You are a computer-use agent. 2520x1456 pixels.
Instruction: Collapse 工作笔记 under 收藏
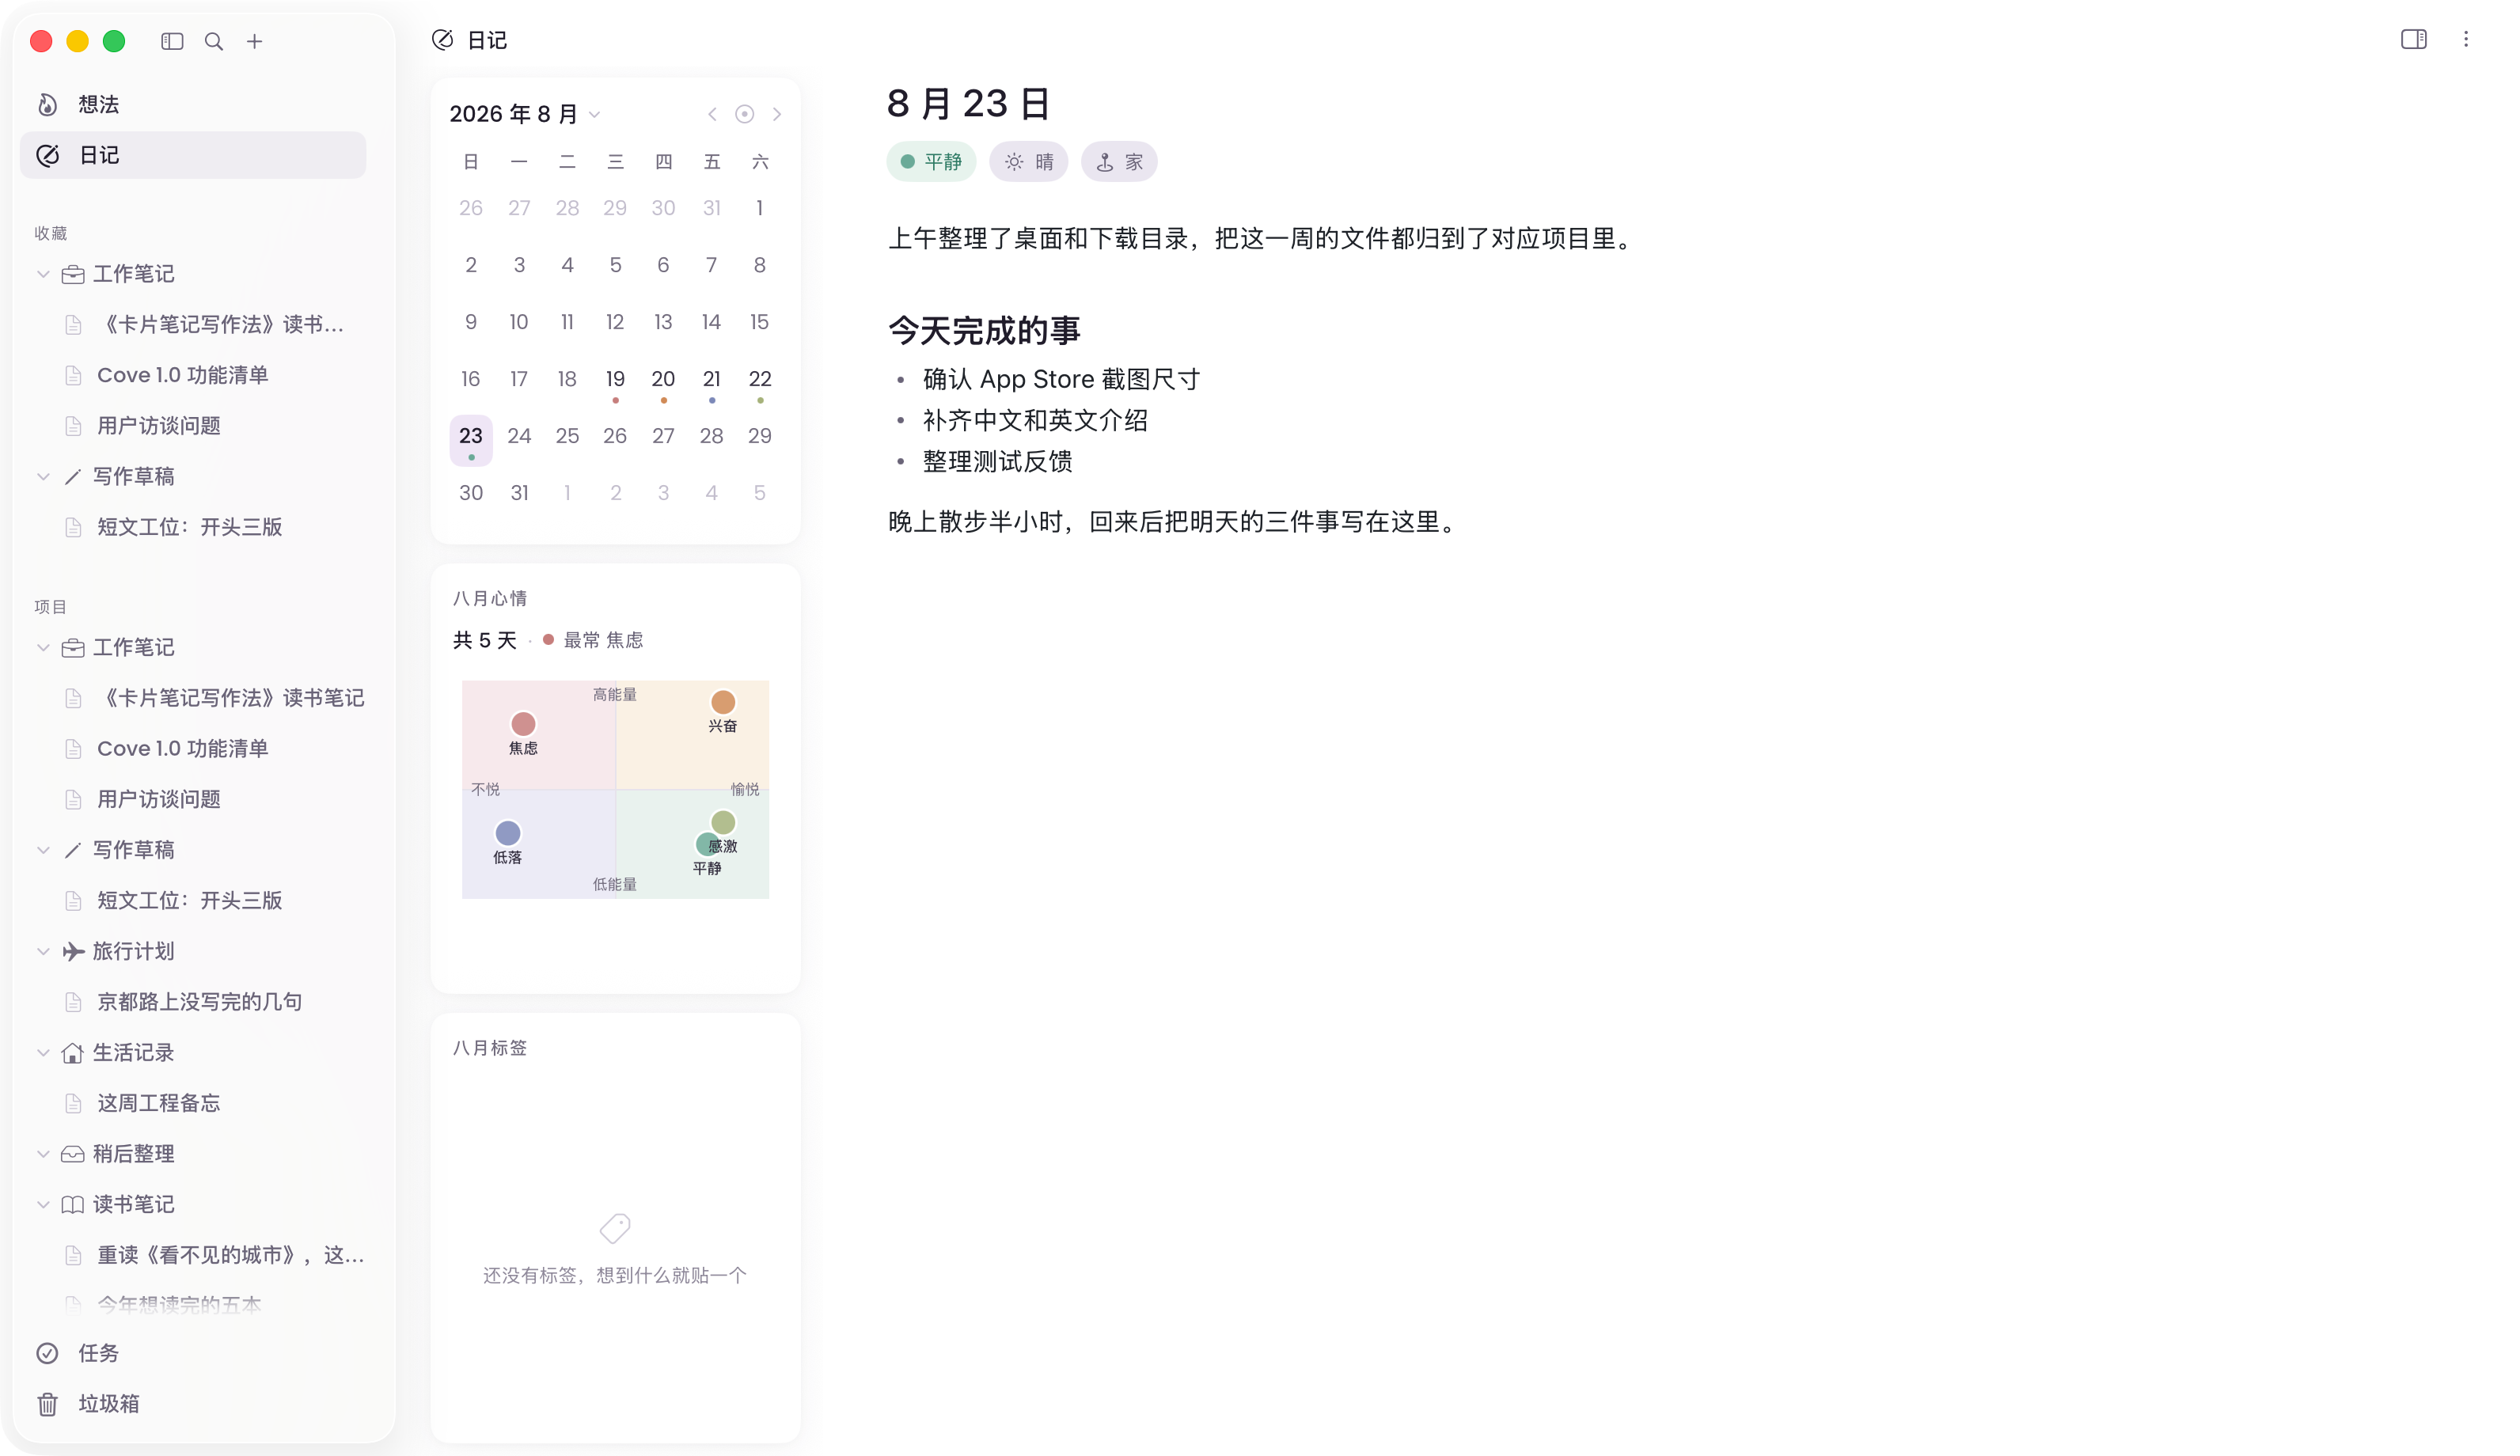click(x=43, y=274)
